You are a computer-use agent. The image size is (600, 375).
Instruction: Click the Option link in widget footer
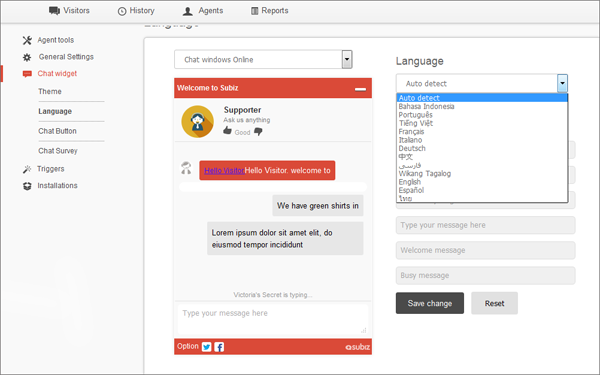(x=188, y=346)
